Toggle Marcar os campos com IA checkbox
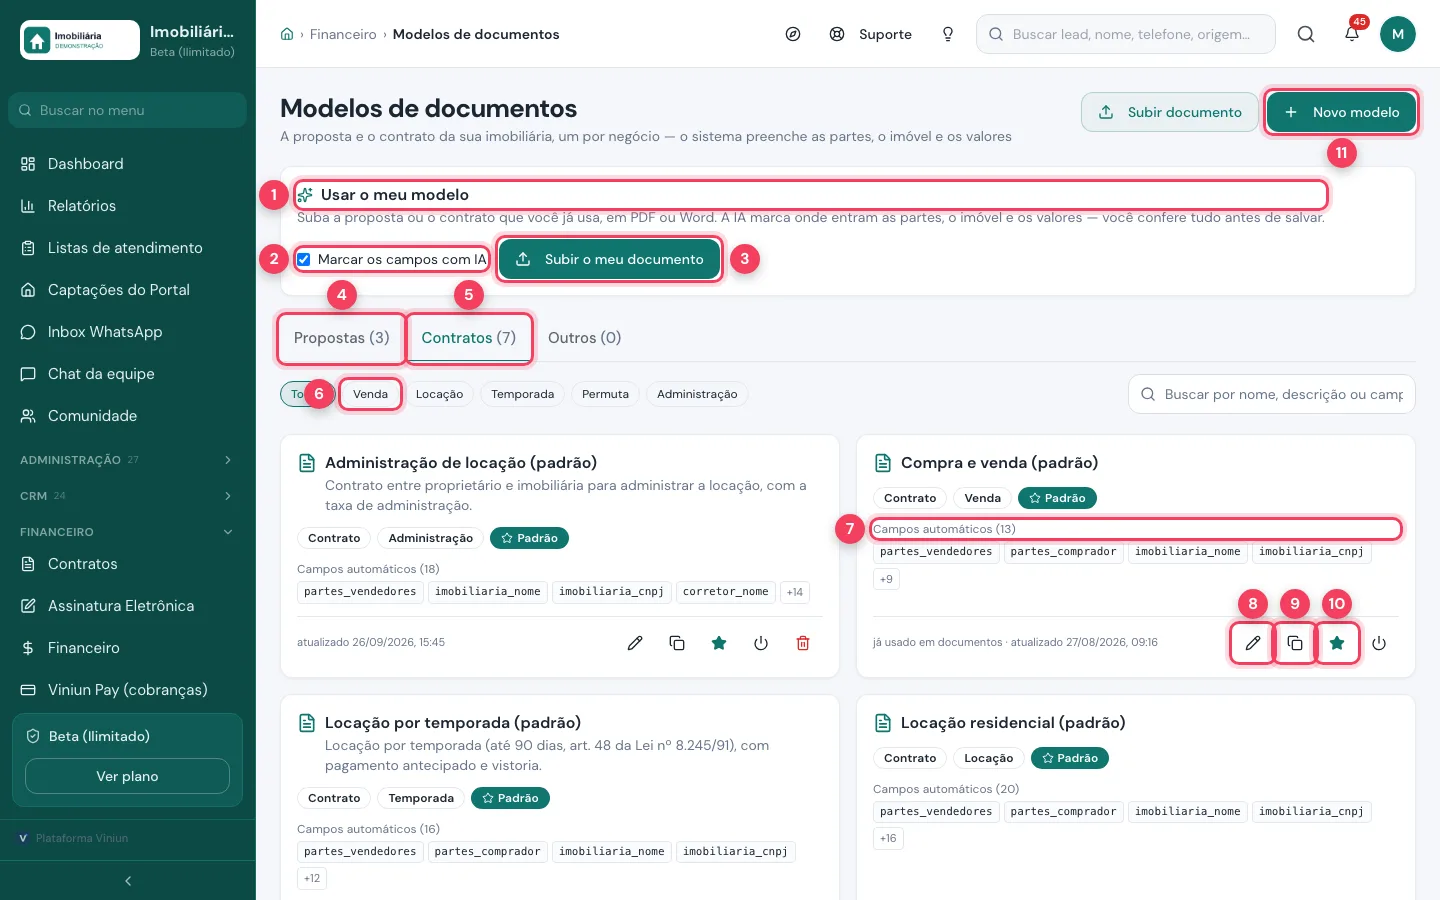 click(x=304, y=260)
